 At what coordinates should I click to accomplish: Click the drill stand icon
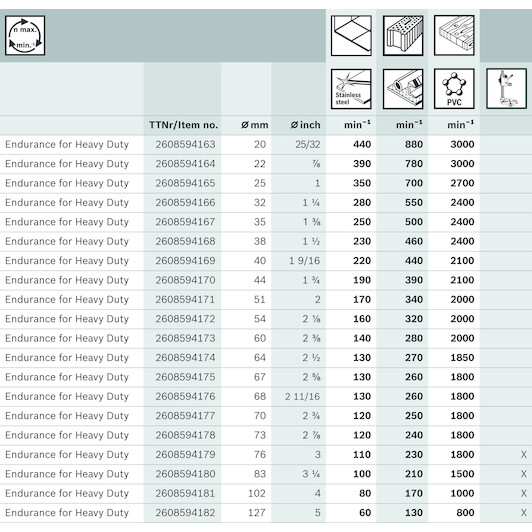tap(506, 89)
